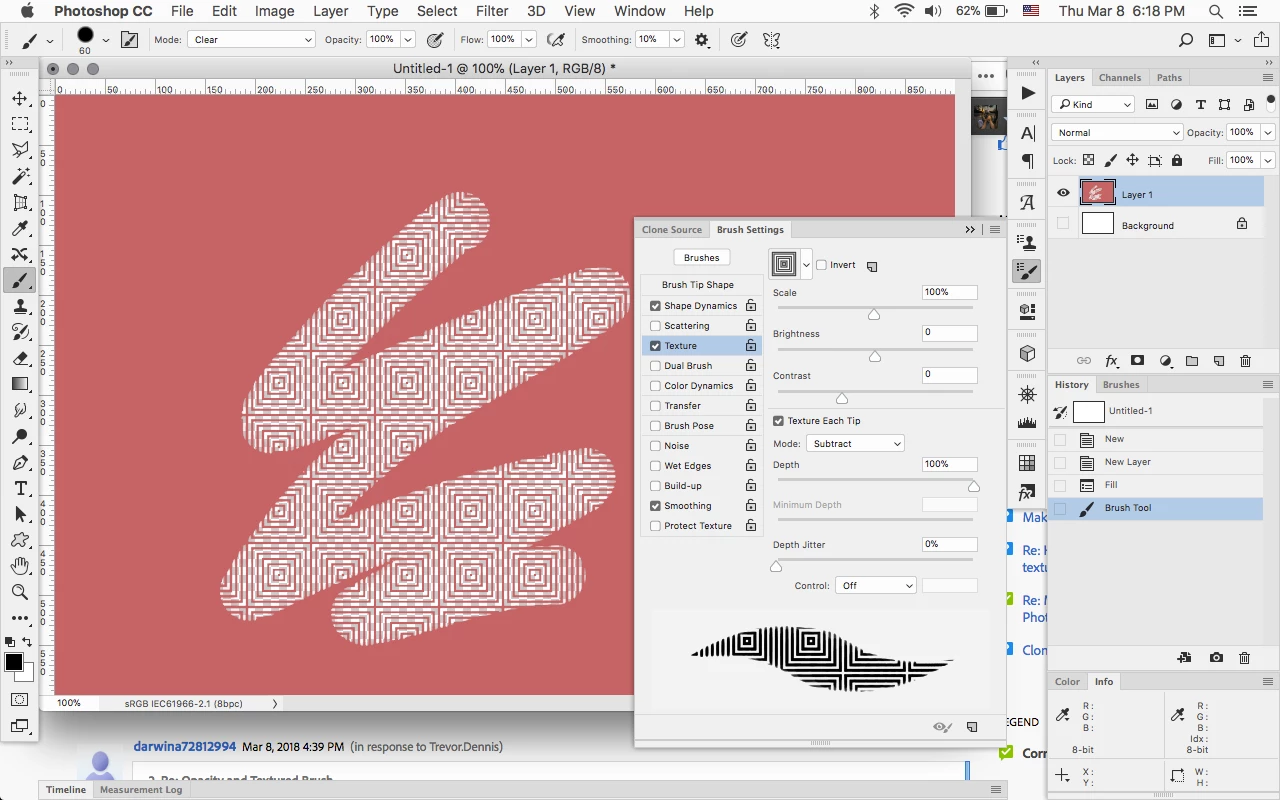This screenshot has height=800, width=1280.
Task: Create new preset from texture pattern icon
Action: [x=872, y=266]
